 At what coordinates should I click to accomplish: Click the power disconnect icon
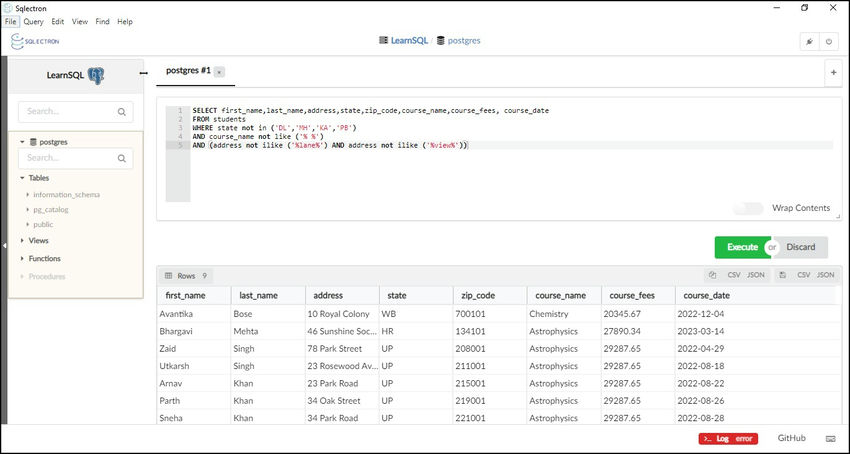coord(828,42)
